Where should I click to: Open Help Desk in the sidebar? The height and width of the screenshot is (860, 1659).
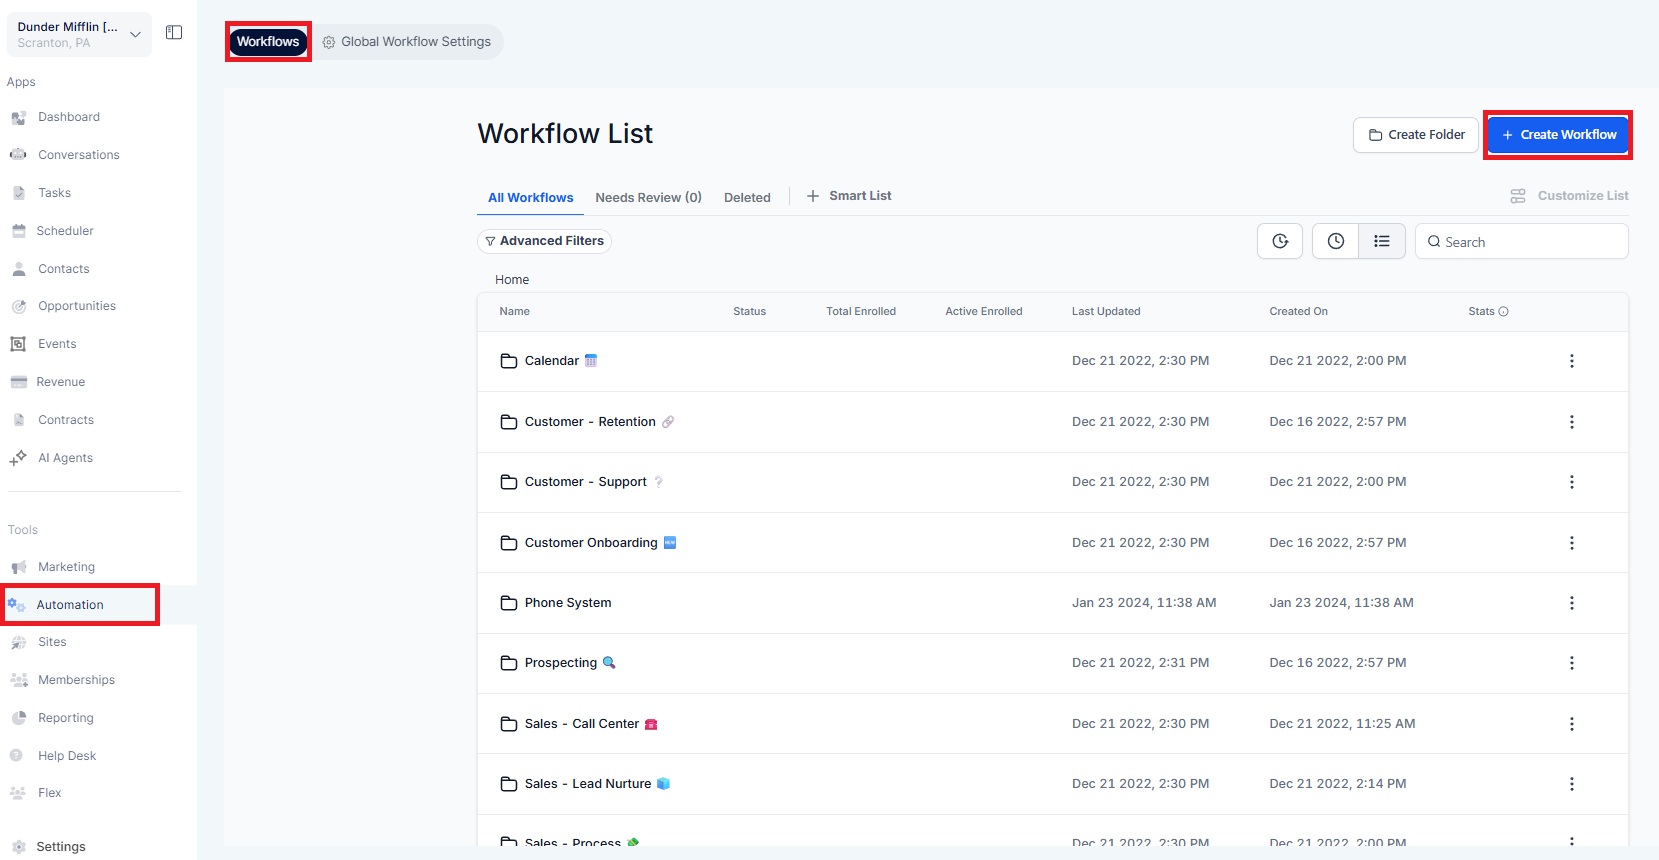point(67,756)
